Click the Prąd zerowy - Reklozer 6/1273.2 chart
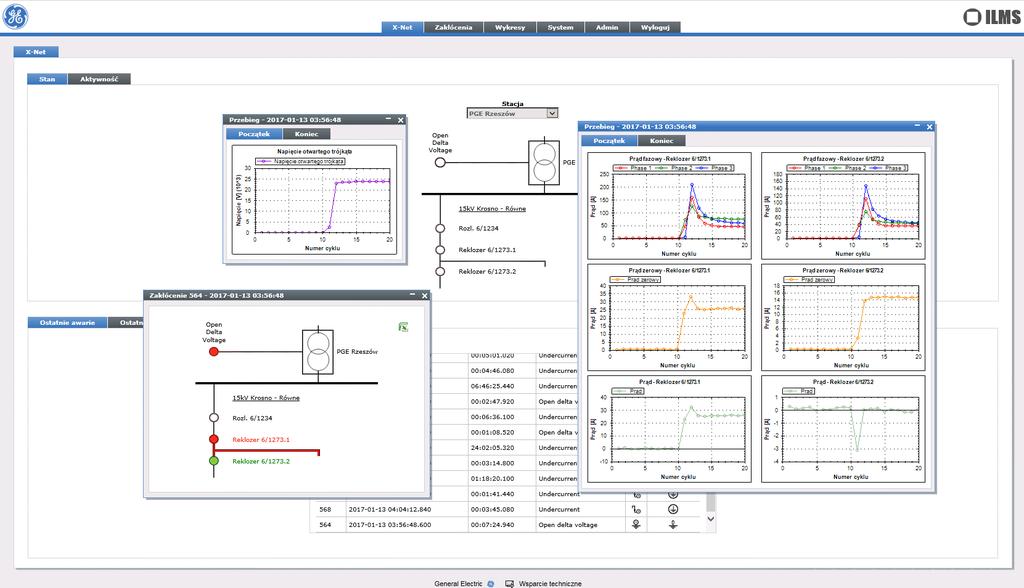 tap(843, 318)
